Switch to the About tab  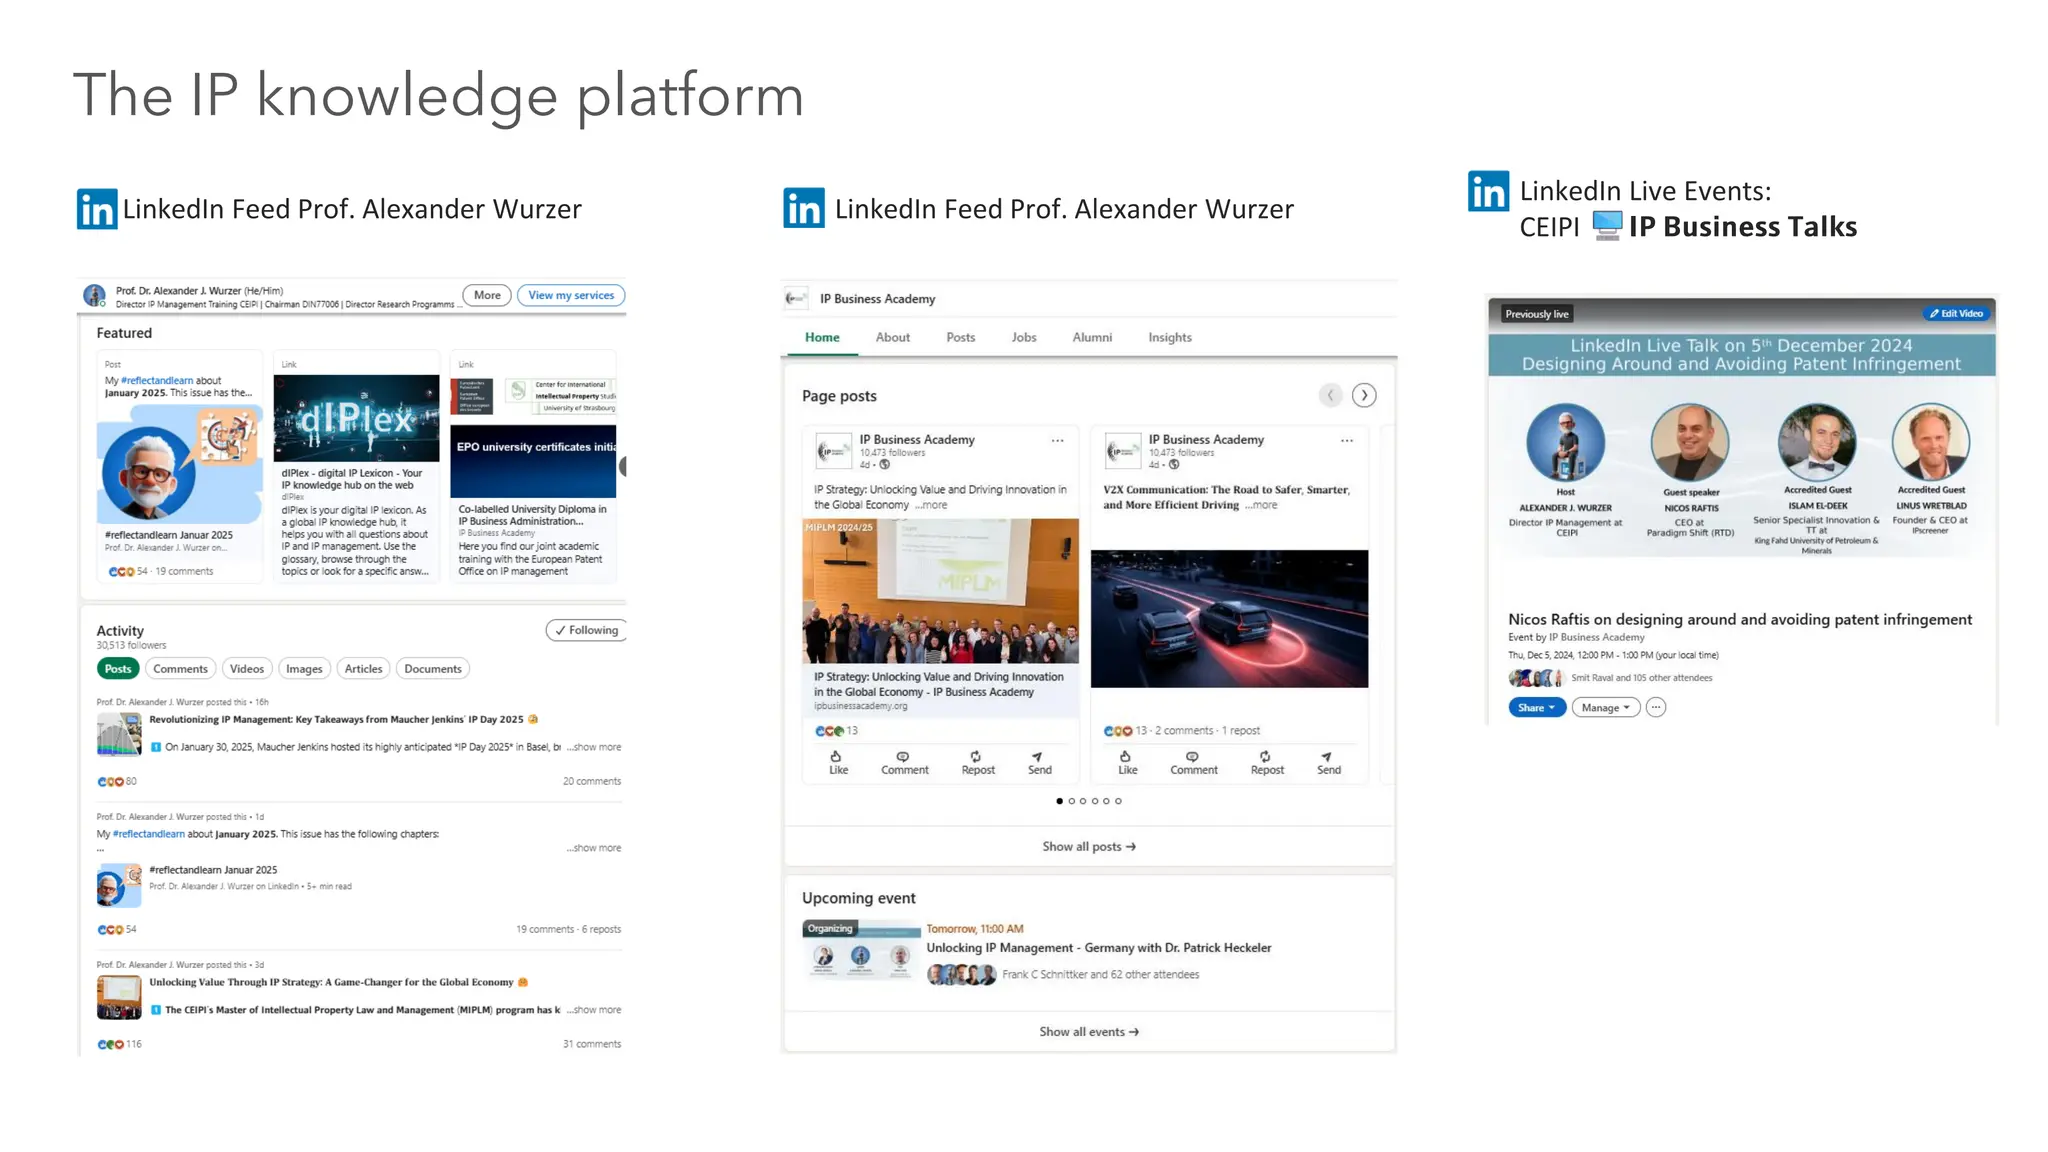tap(892, 338)
